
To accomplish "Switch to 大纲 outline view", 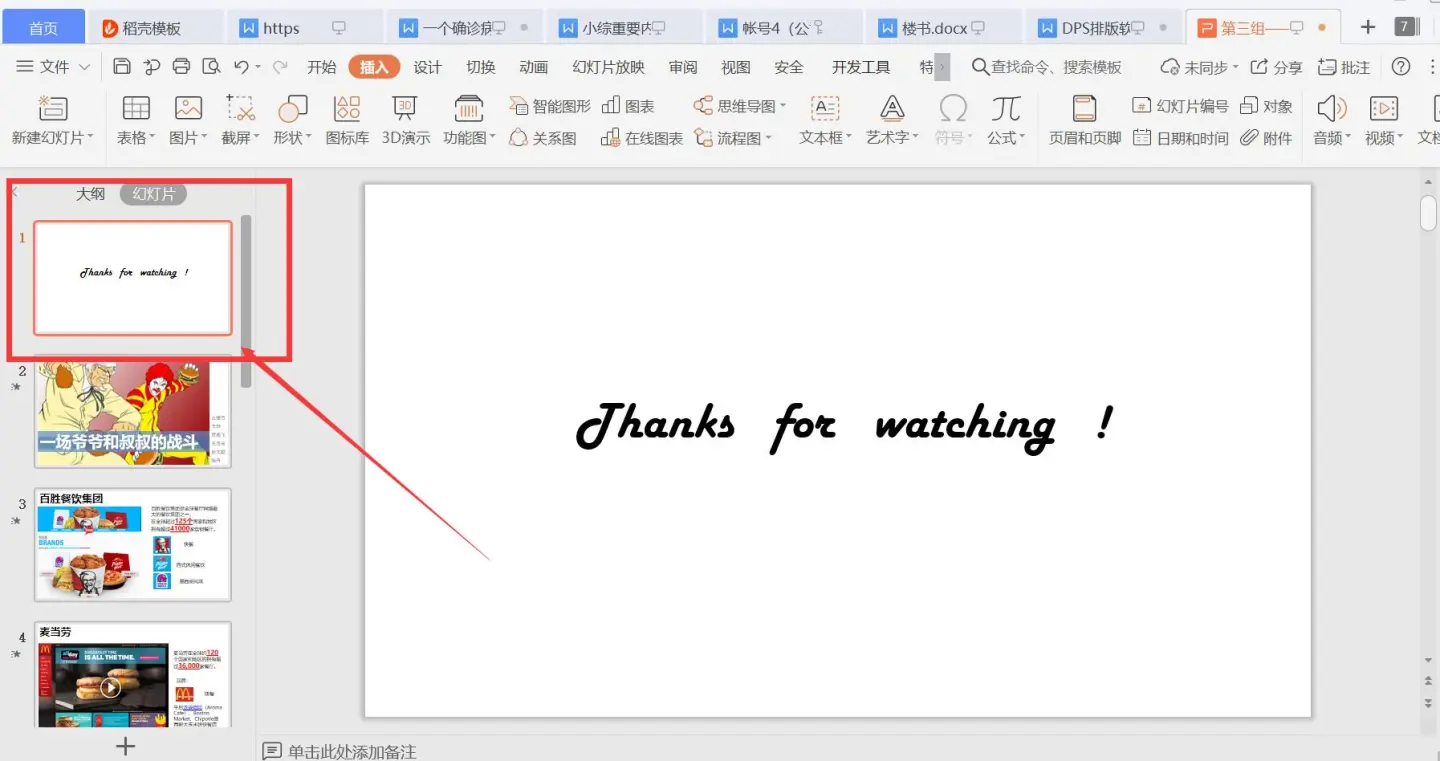I will [x=91, y=194].
